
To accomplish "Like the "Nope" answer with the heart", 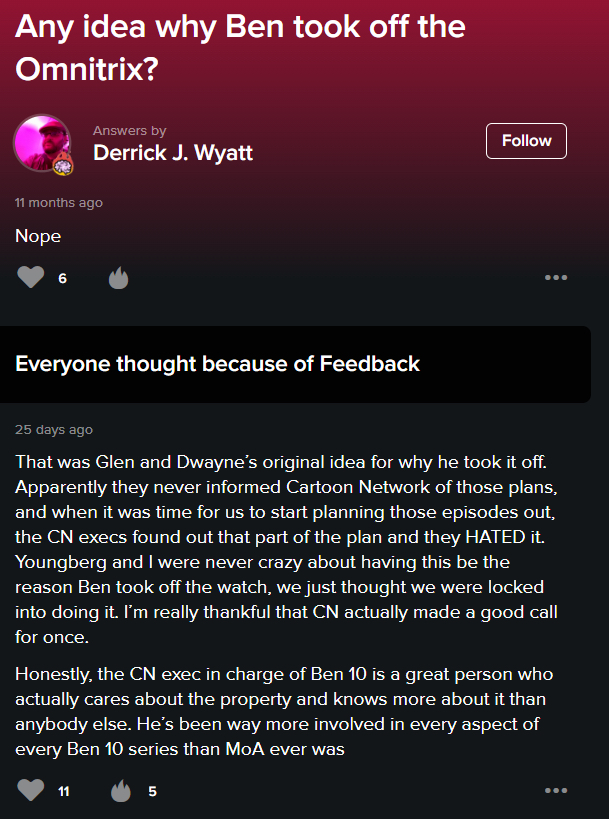I will click(31, 277).
